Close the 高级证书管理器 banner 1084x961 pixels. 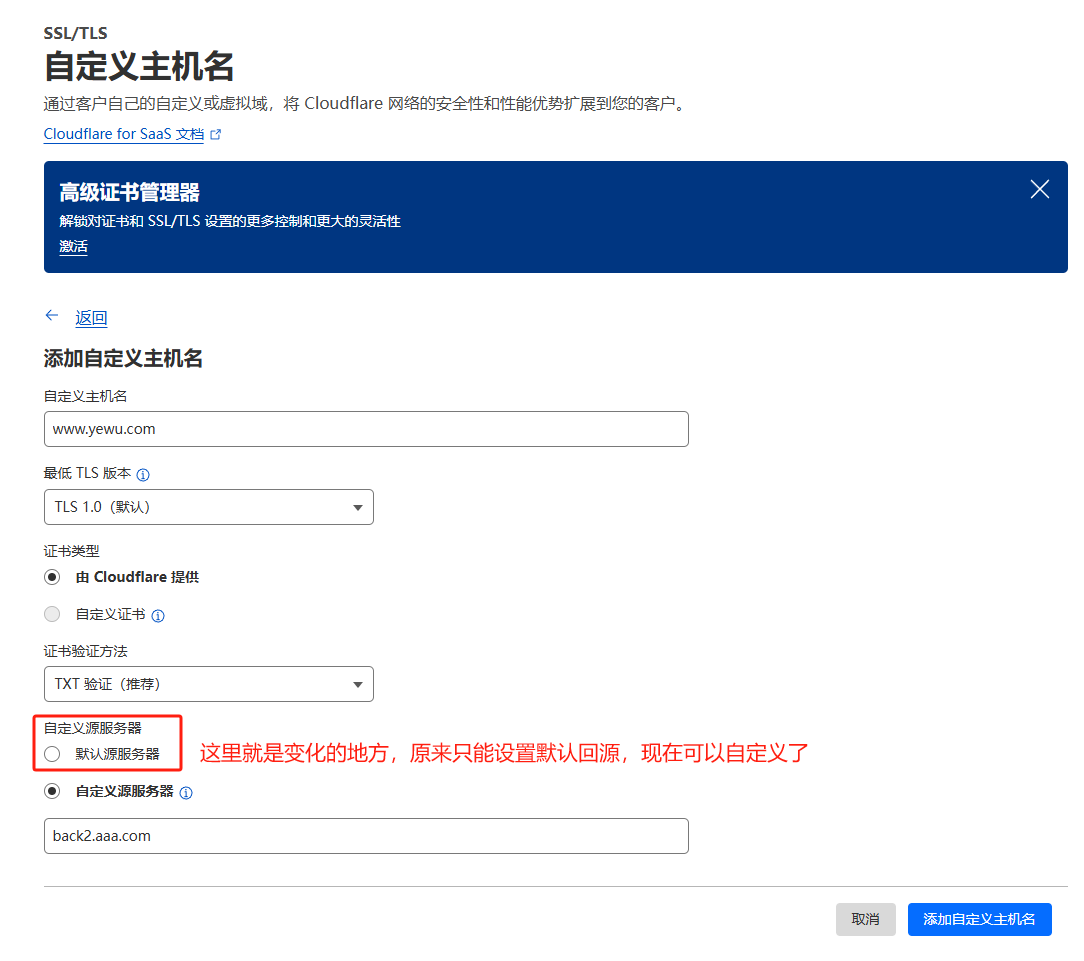pyautogui.click(x=1040, y=189)
